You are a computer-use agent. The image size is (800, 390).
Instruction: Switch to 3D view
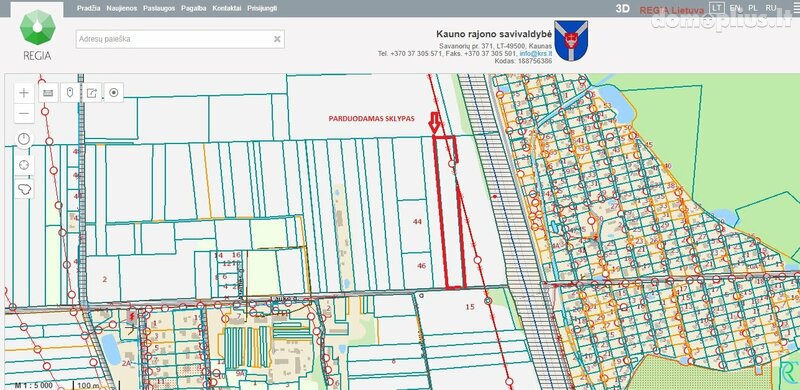tap(622, 9)
